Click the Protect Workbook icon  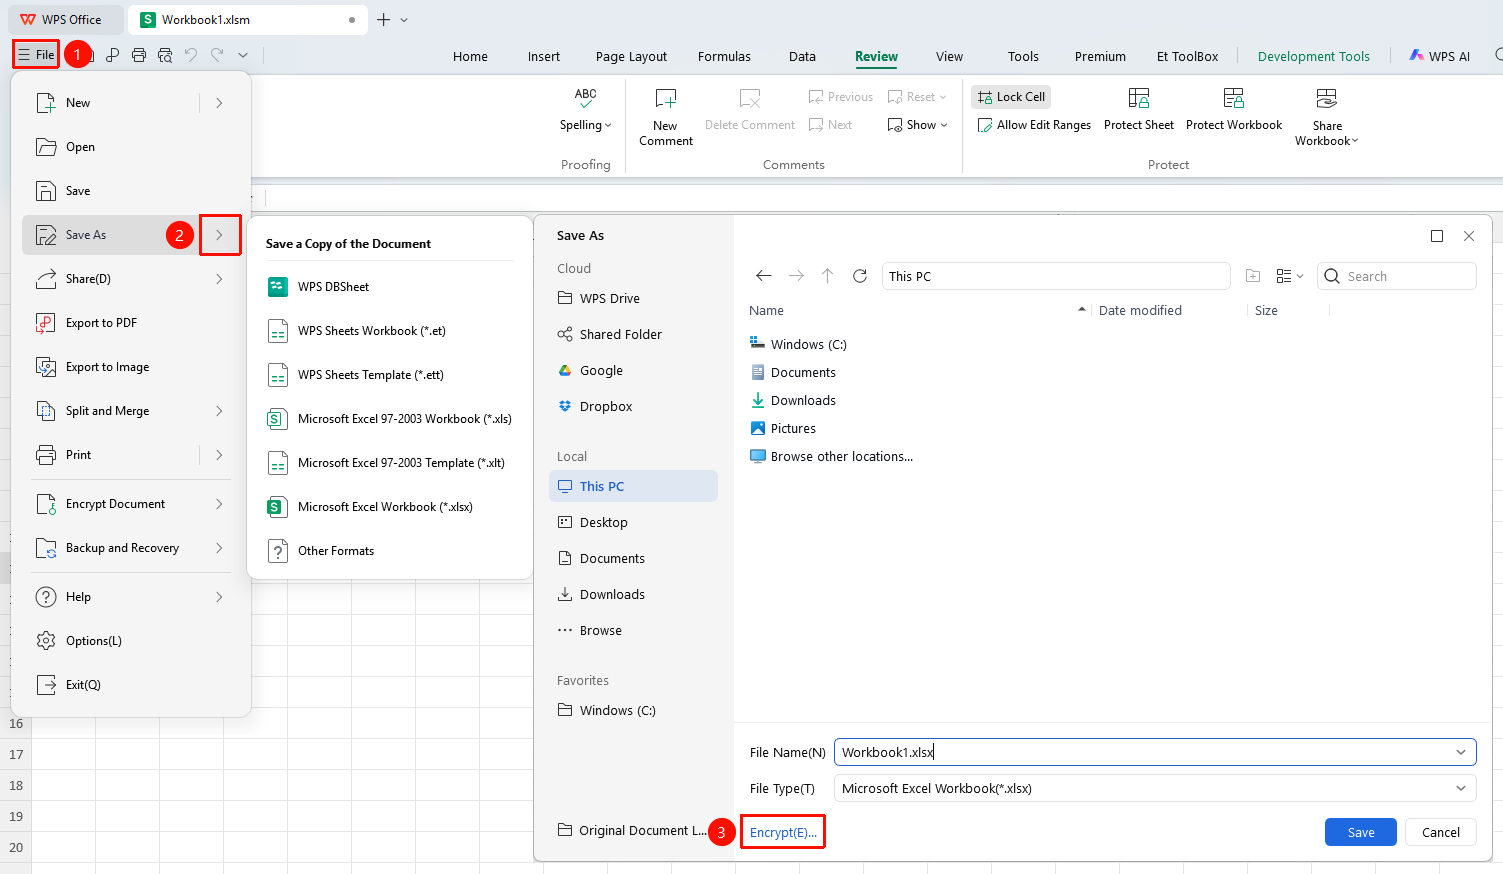pos(1234,98)
